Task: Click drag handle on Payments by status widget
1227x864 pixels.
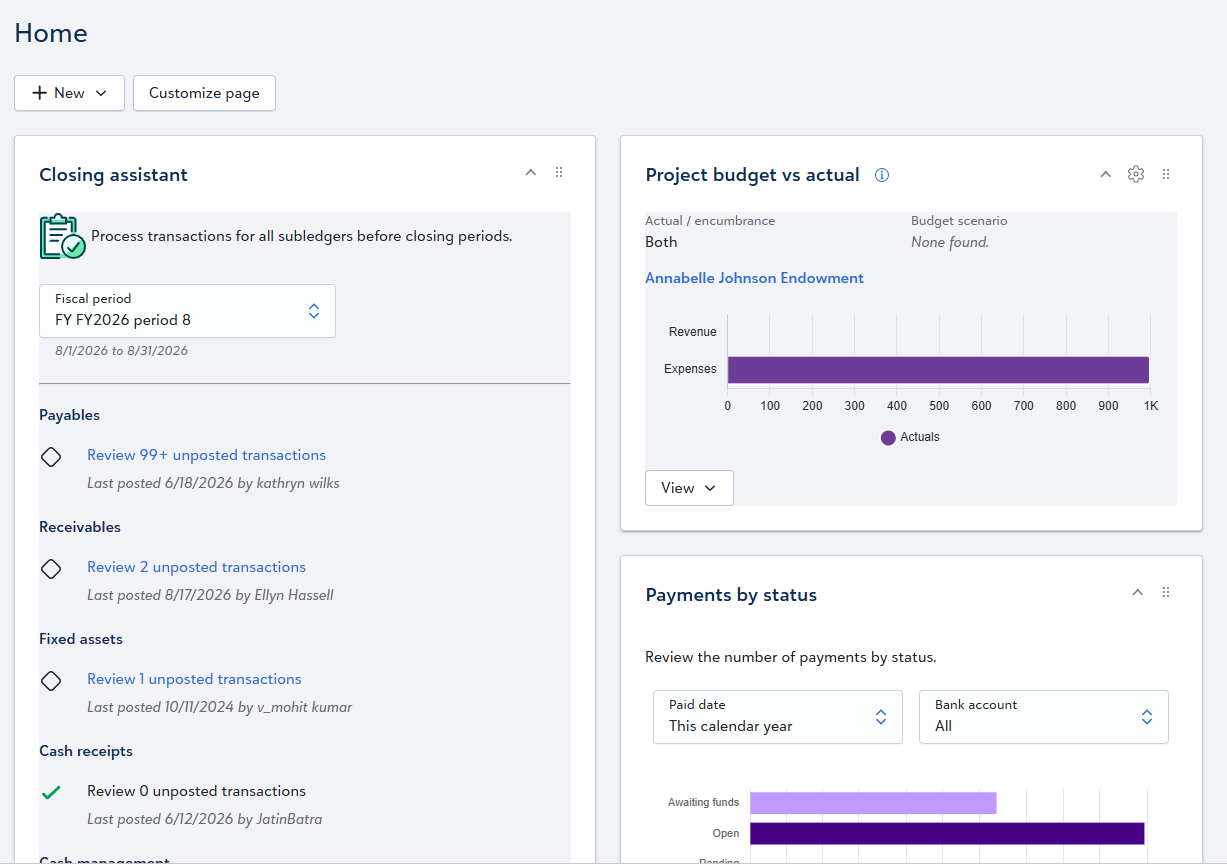Action: pos(1166,593)
